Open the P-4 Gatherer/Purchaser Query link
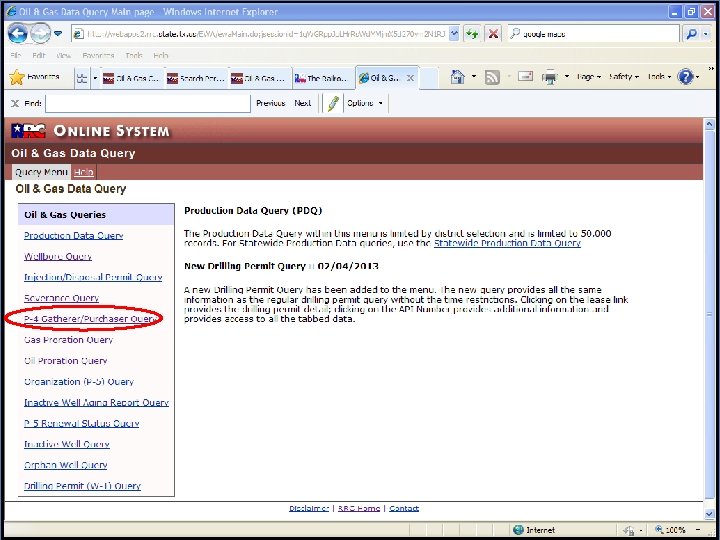 (x=92, y=319)
